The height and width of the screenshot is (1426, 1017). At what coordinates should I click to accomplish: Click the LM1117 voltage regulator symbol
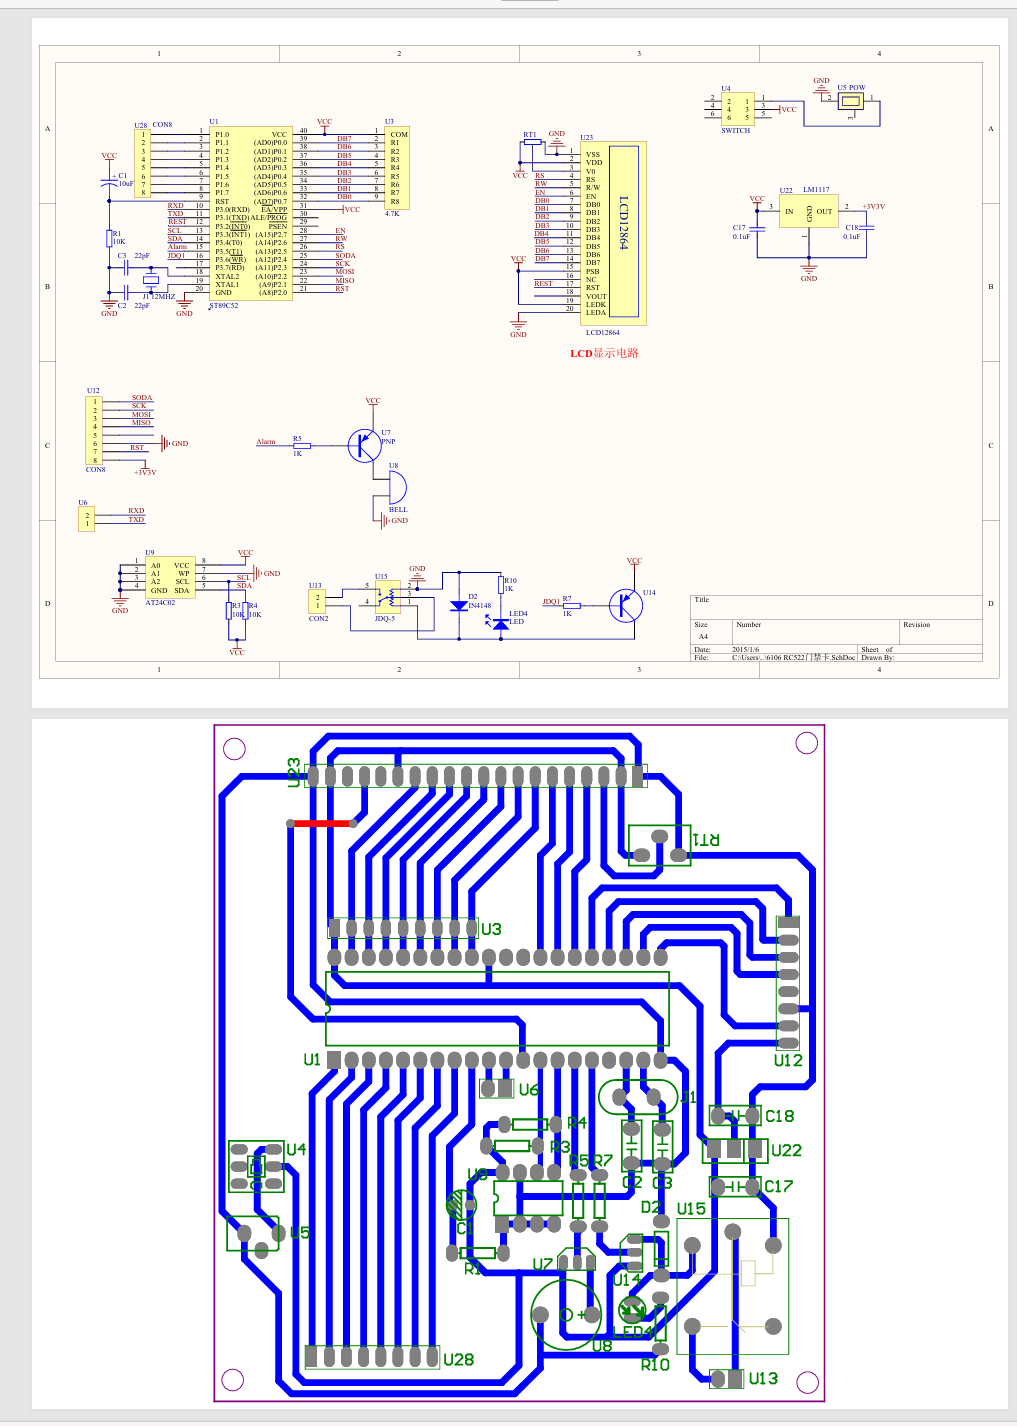point(808,212)
